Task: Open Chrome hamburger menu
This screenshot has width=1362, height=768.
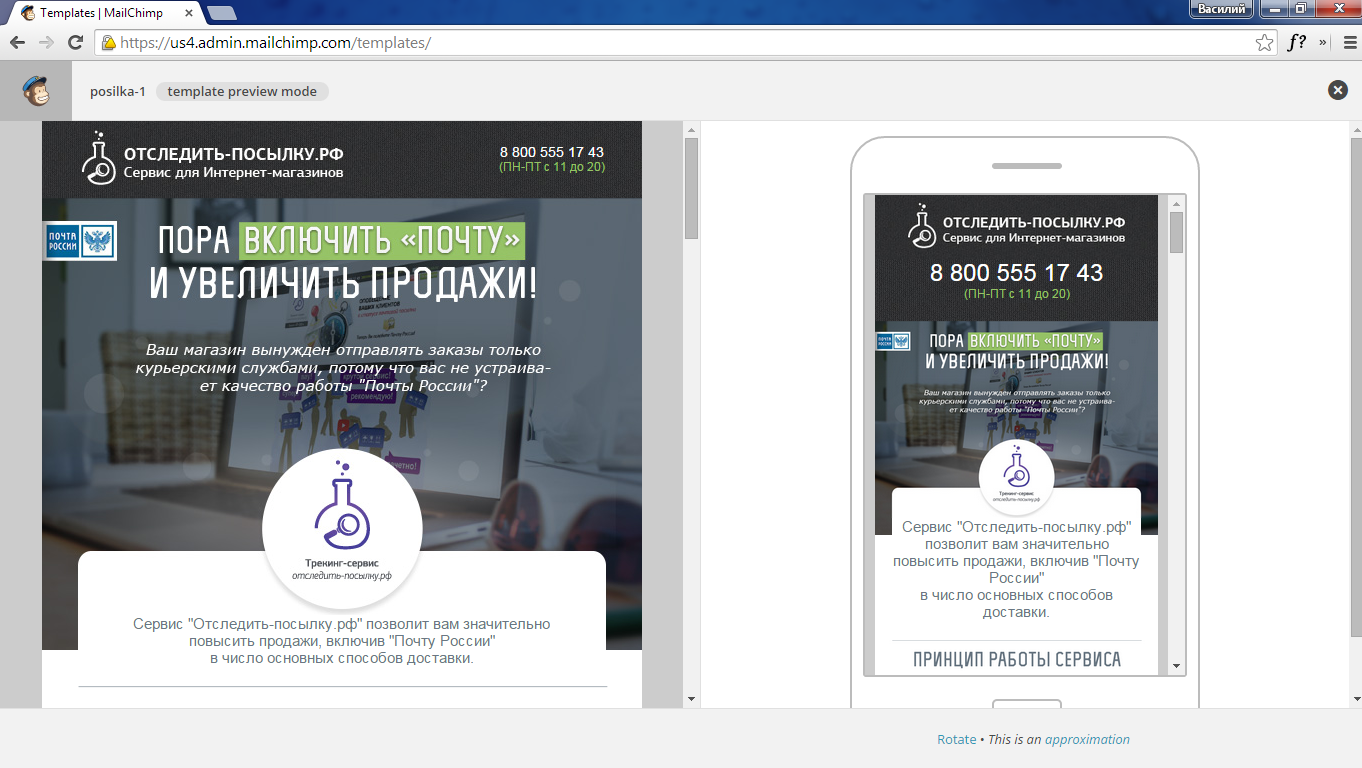Action: tap(1349, 42)
